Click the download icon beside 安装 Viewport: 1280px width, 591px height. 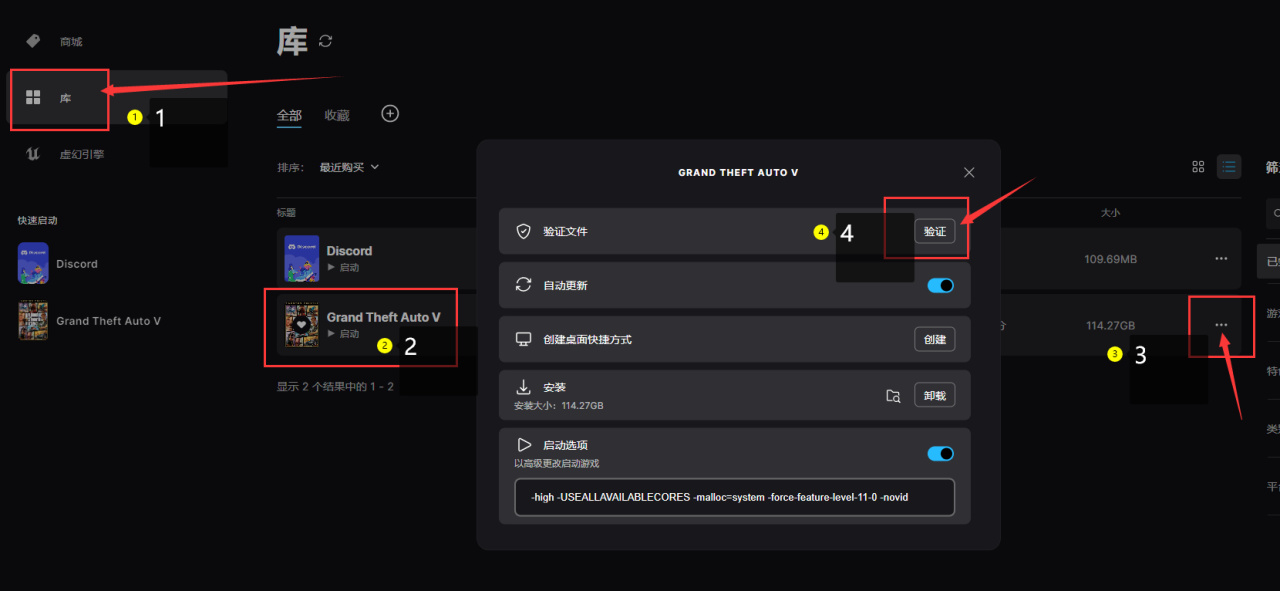(x=523, y=387)
